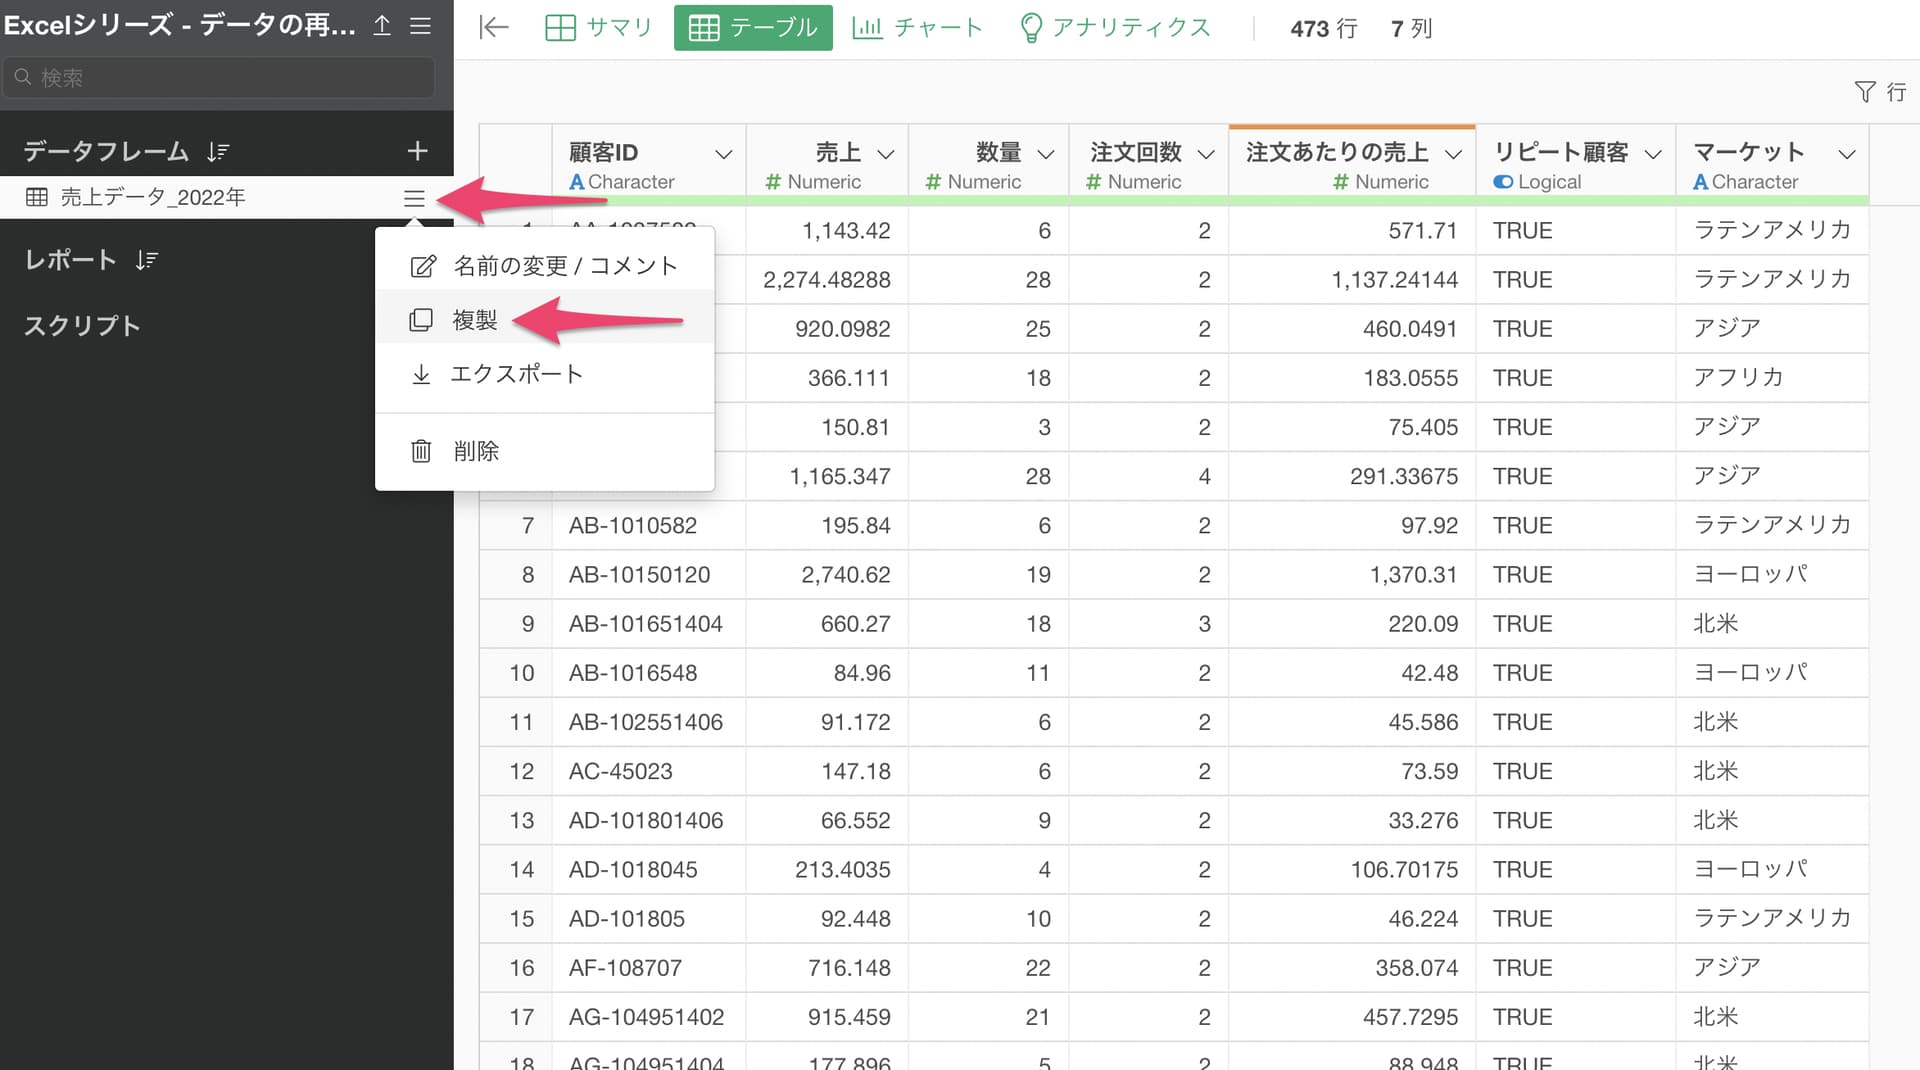Select 名前の変更 / コメント from the menu
This screenshot has height=1070, width=1920.
(545, 266)
